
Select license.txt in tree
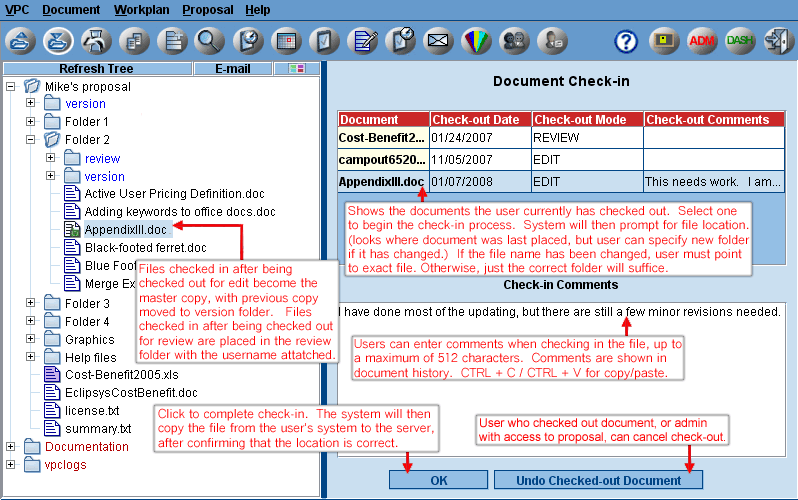pyautogui.click(x=92, y=410)
